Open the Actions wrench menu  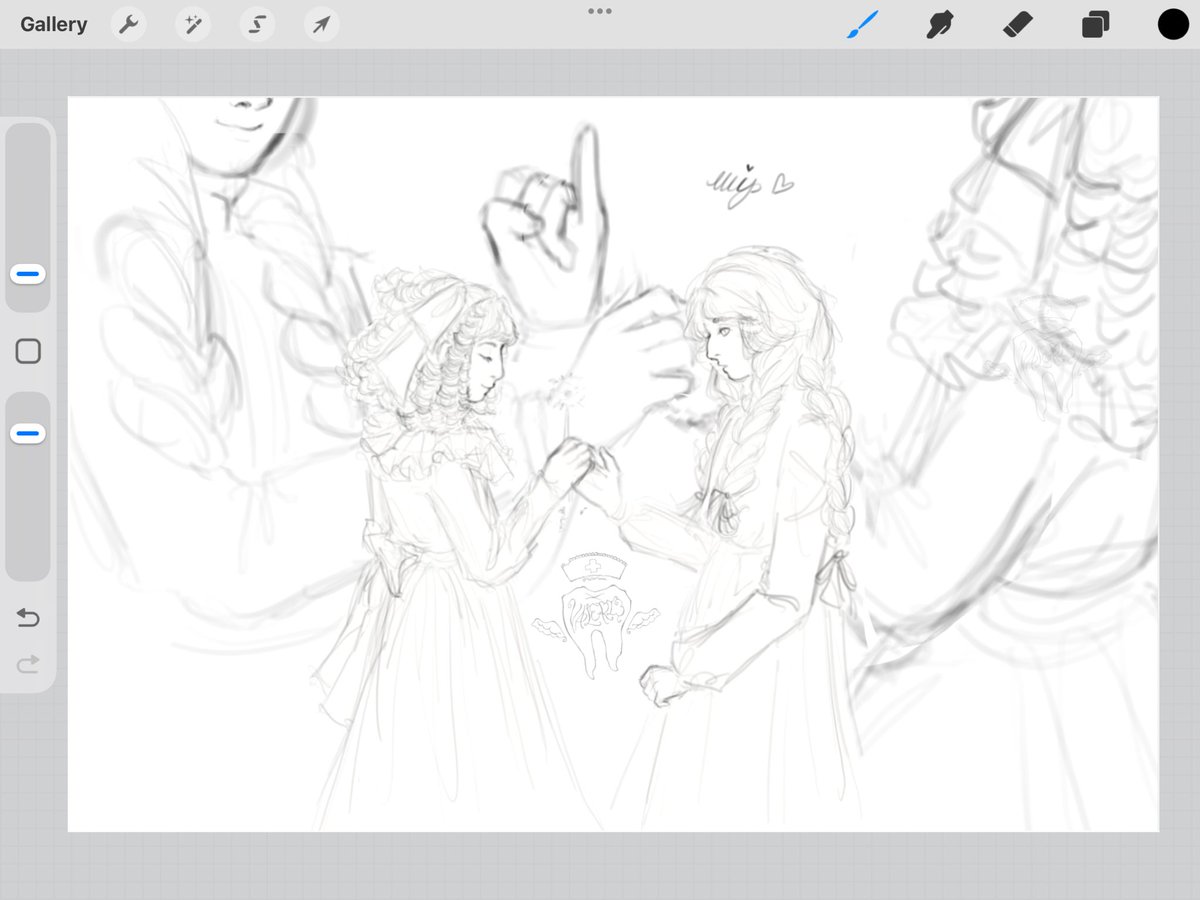click(128, 25)
